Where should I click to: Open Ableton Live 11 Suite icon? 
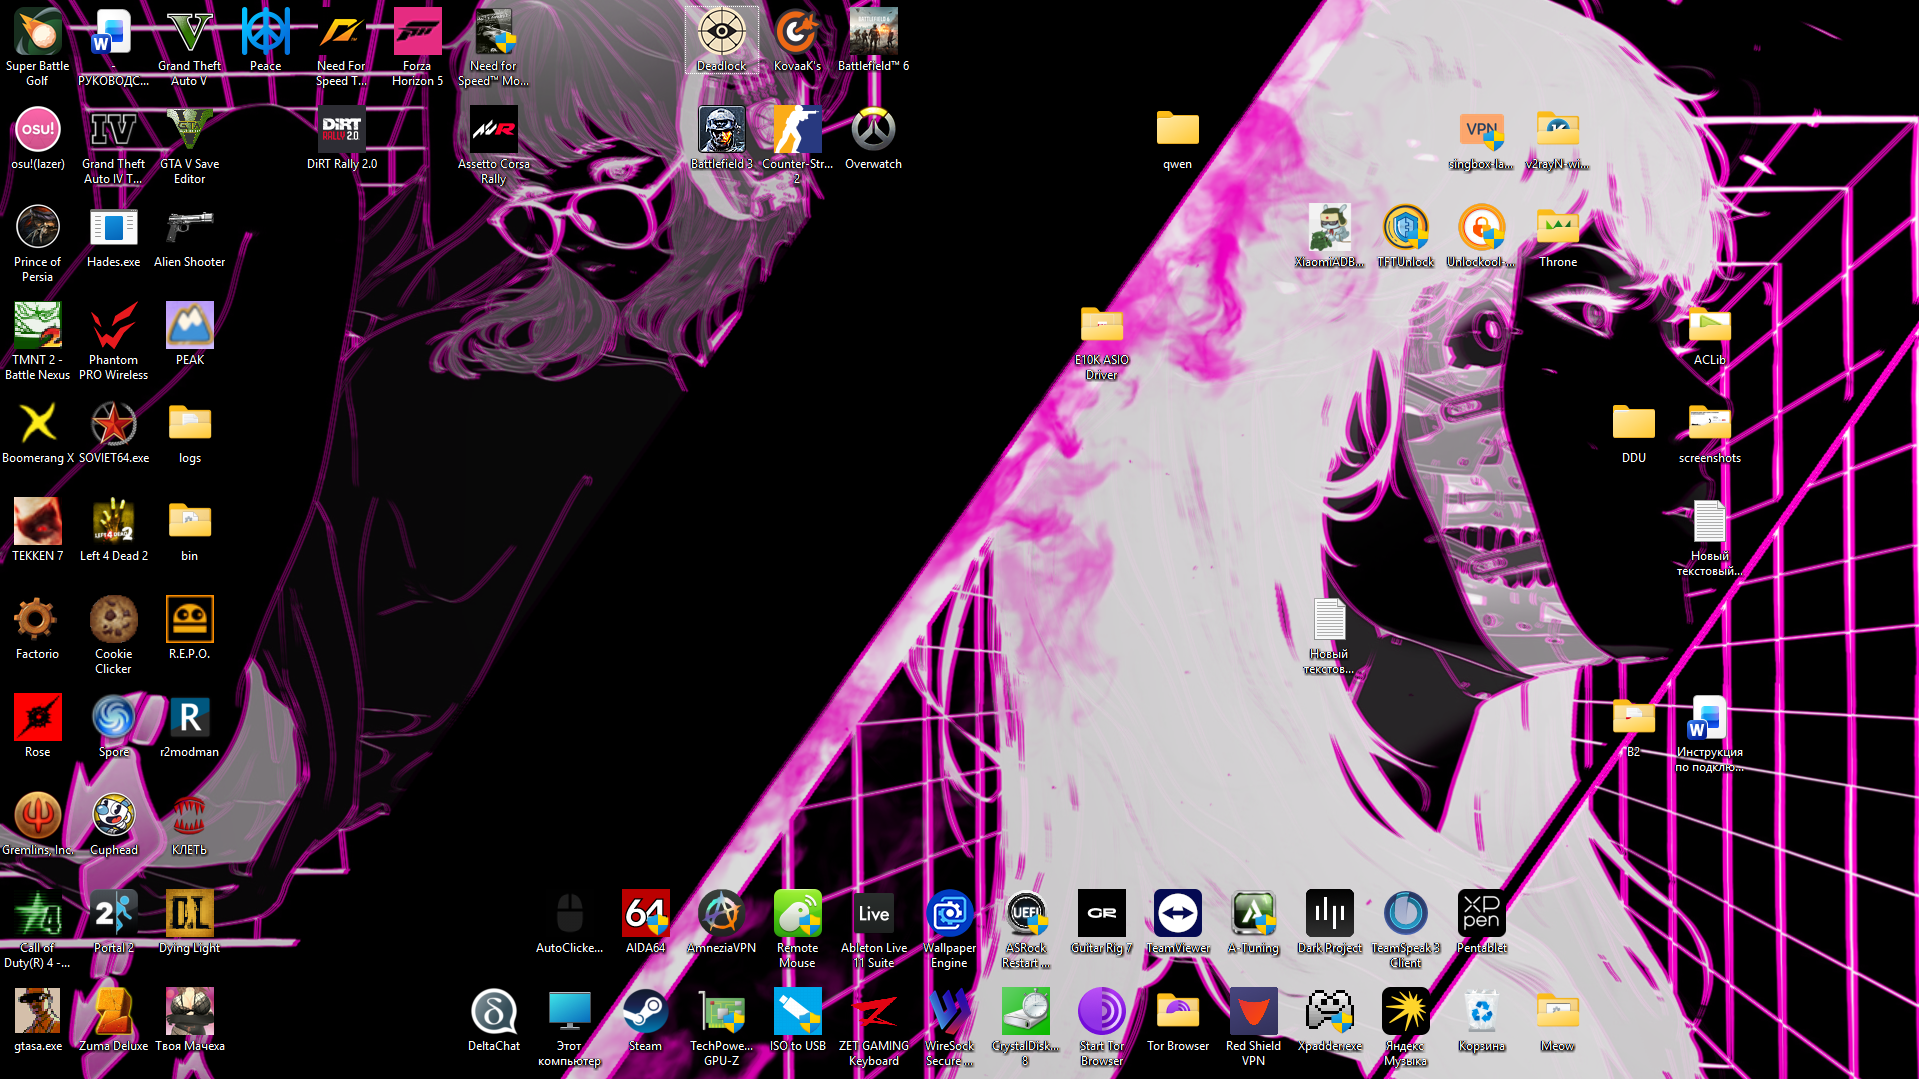(x=874, y=928)
